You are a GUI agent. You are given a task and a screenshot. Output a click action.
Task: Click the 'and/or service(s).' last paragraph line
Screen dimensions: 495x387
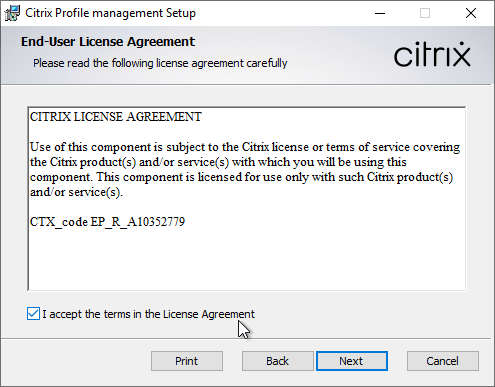76,192
